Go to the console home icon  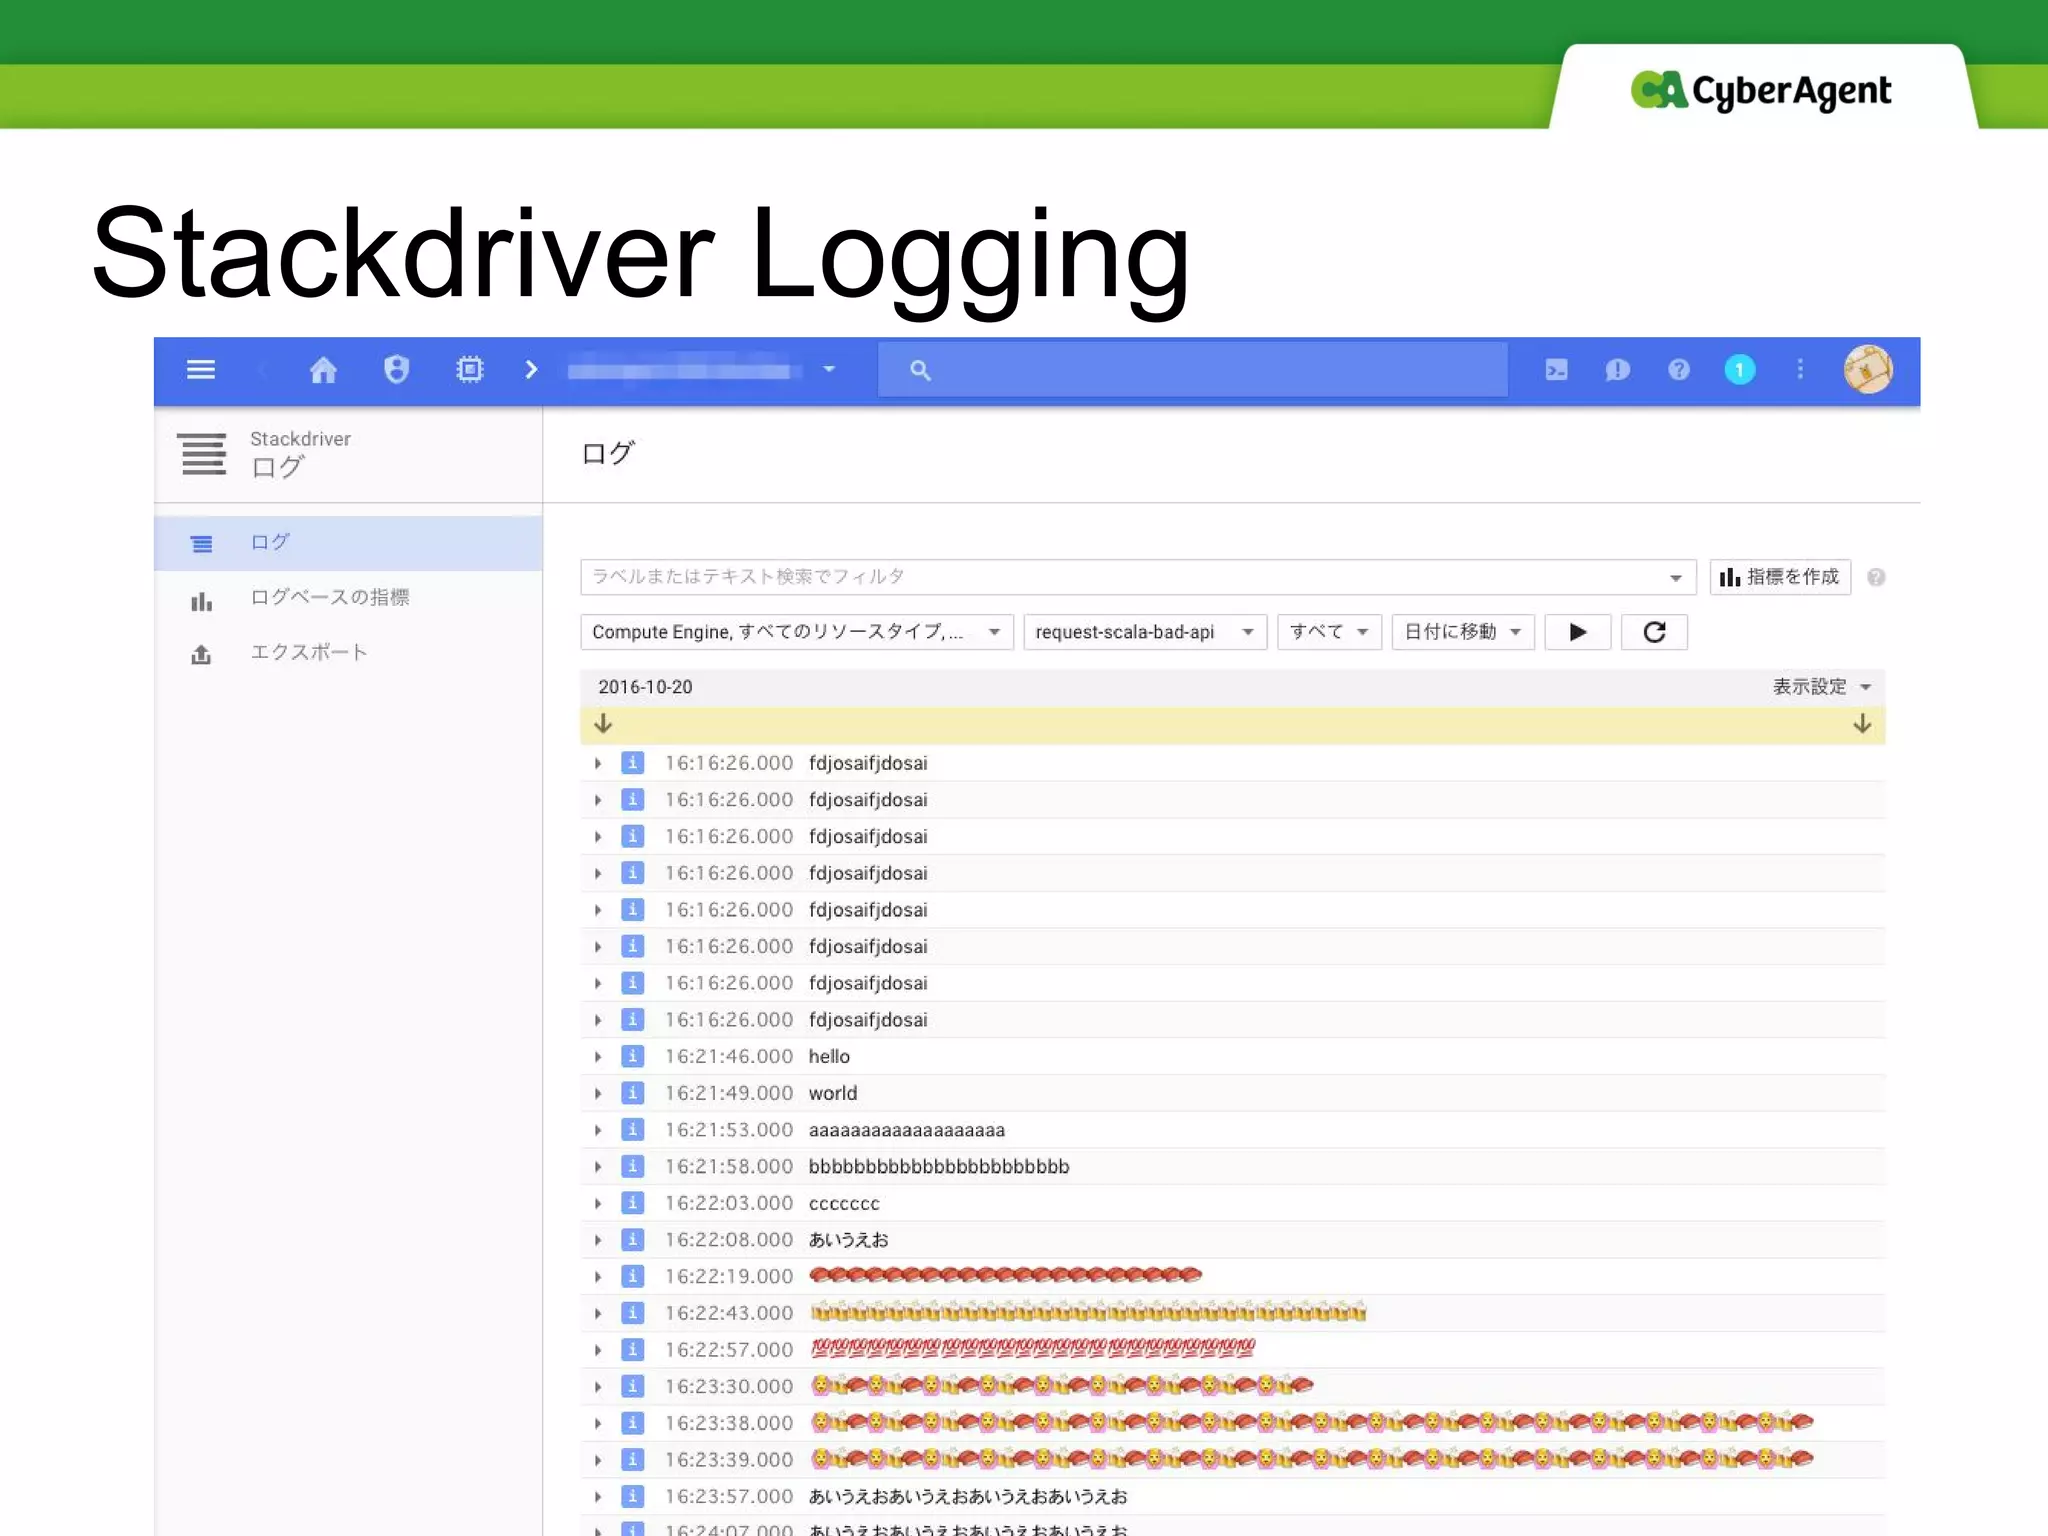point(323,370)
